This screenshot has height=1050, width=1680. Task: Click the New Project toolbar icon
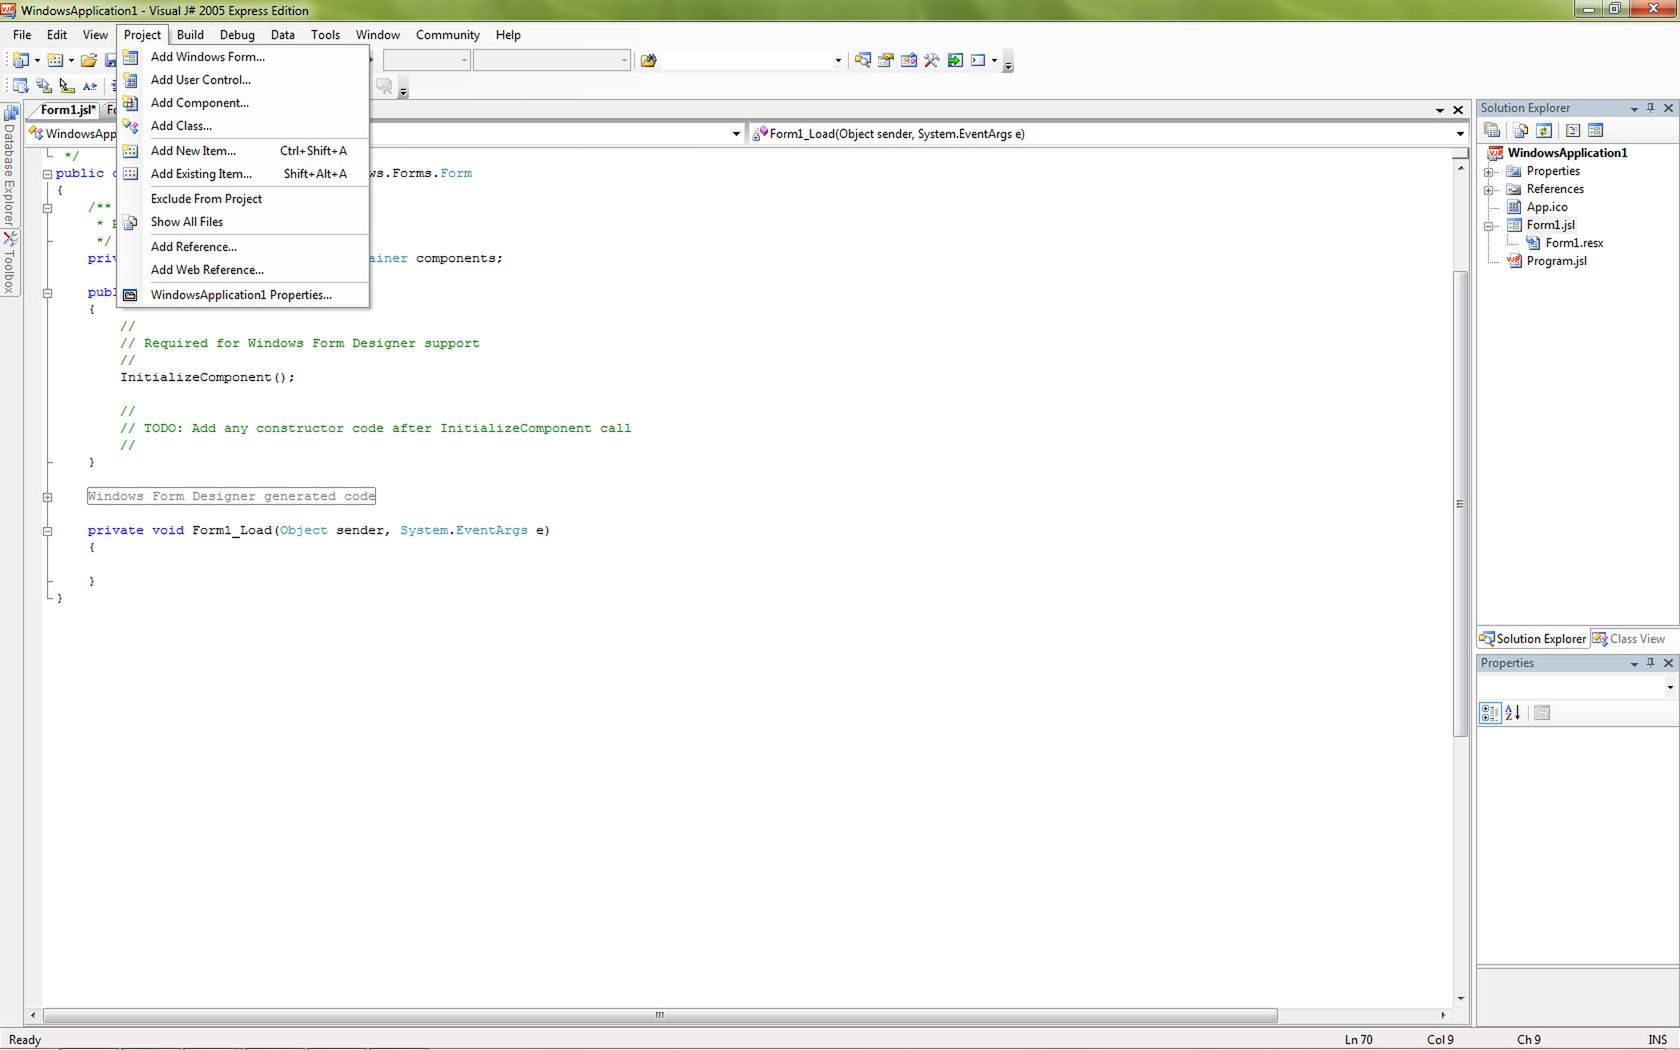tap(20, 61)
